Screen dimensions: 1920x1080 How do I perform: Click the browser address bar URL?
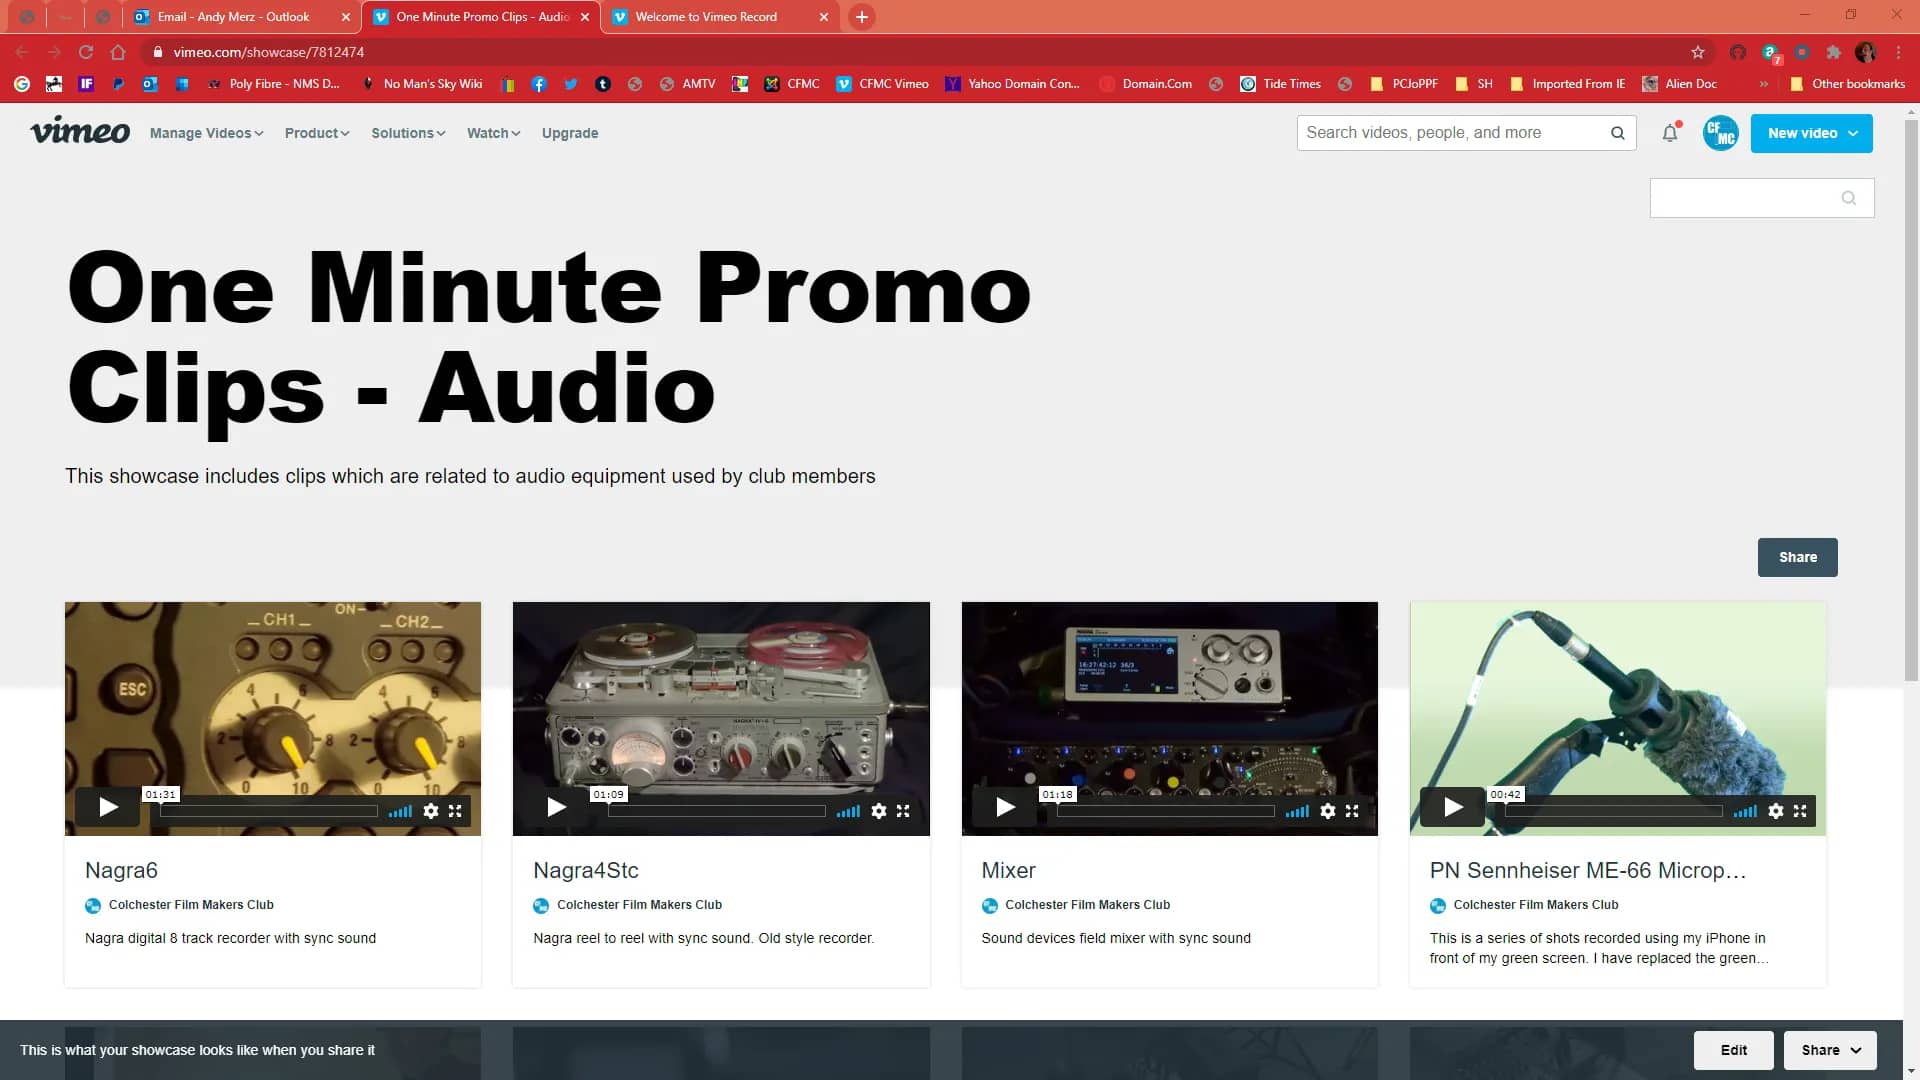[x=268, y=52]
